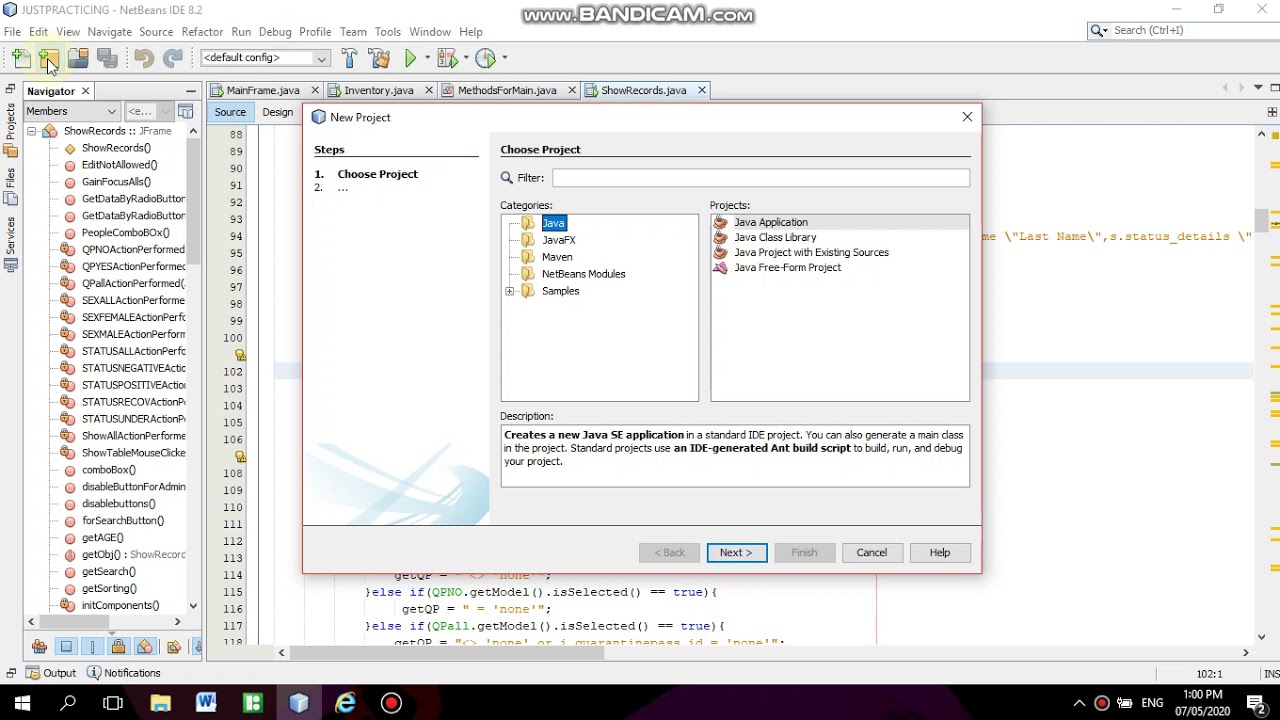Screen dimensions: 1280x720
Task: Click the Undo toolbar icon
Action: (143, 59)
